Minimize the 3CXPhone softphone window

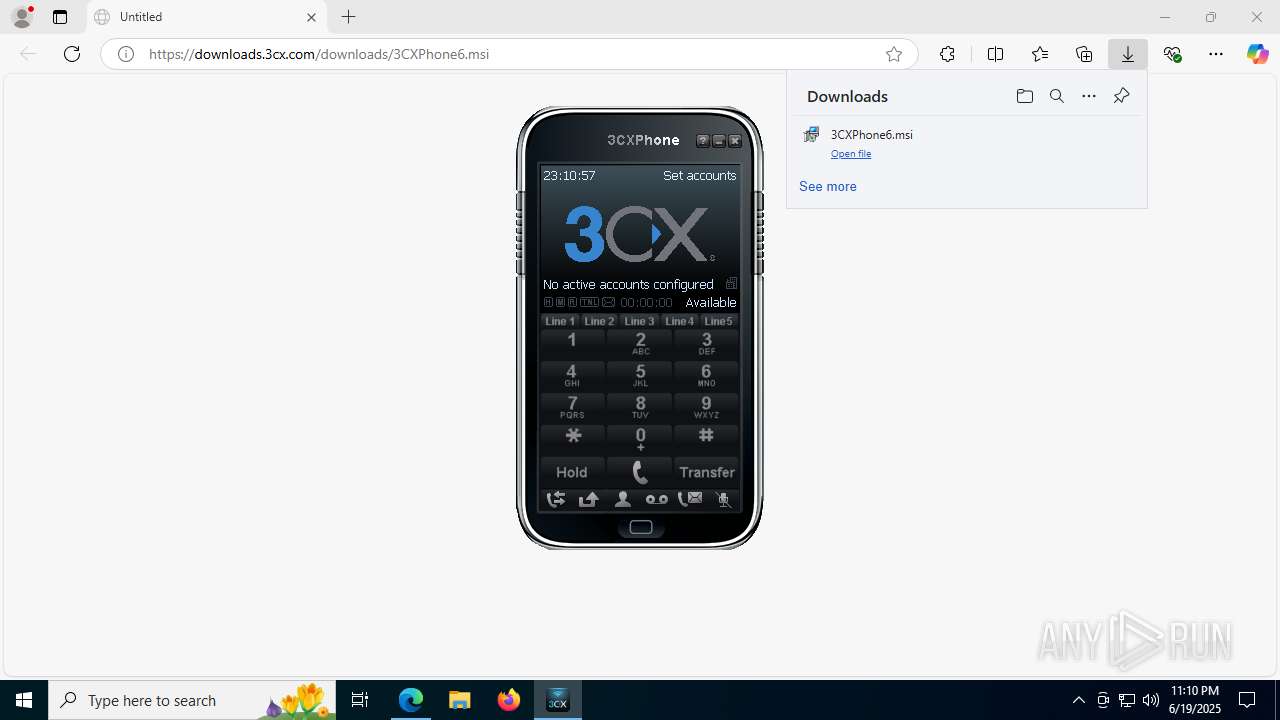pyautogui.click(x=719, y=141)
